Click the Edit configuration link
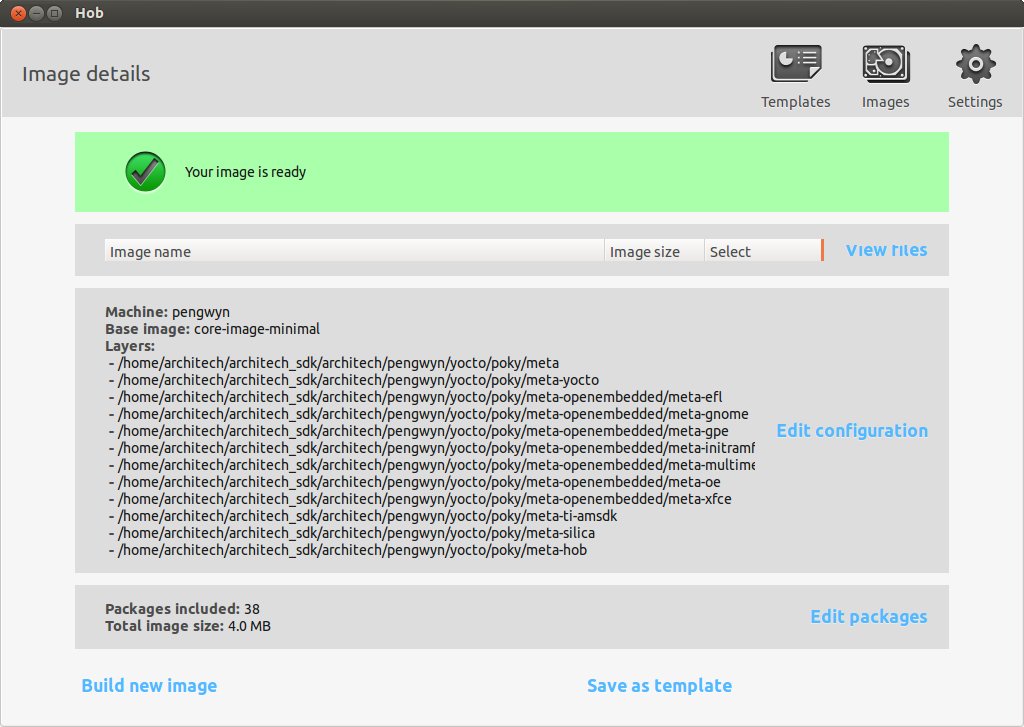 point(852,430)
